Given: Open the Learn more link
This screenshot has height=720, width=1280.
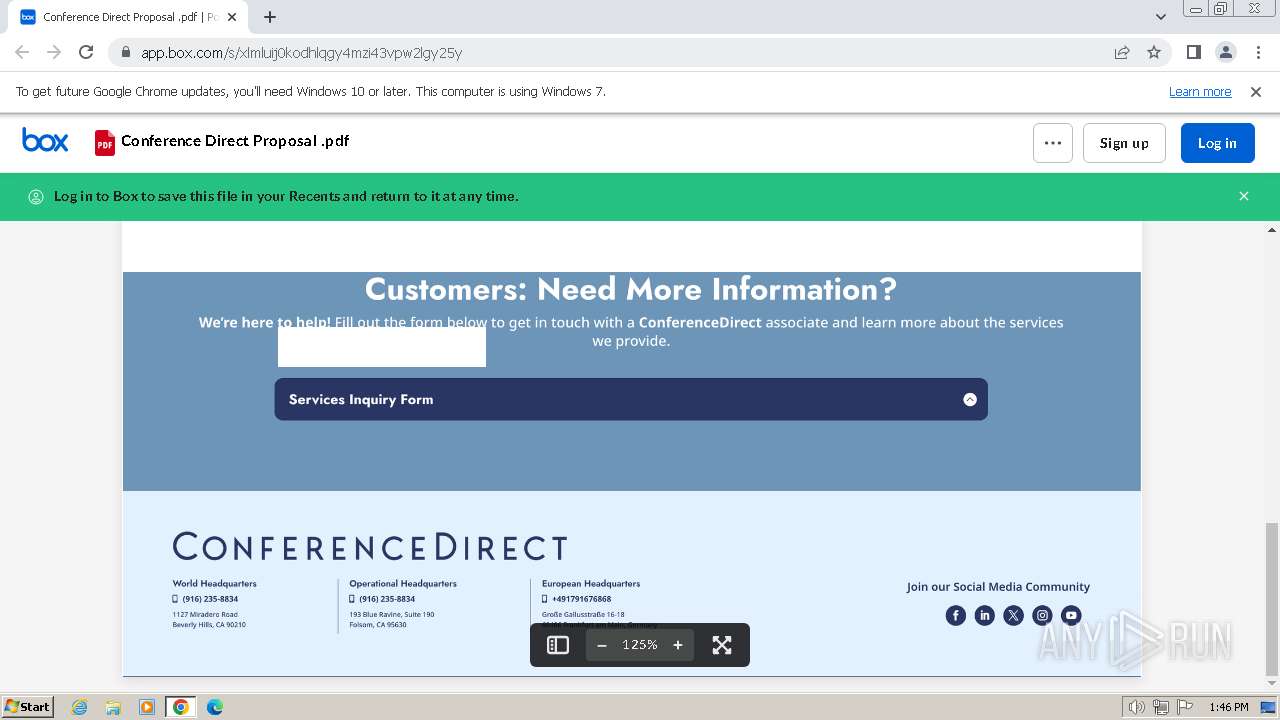Looking at the screenshot, I should click(x=1200, y=91).
